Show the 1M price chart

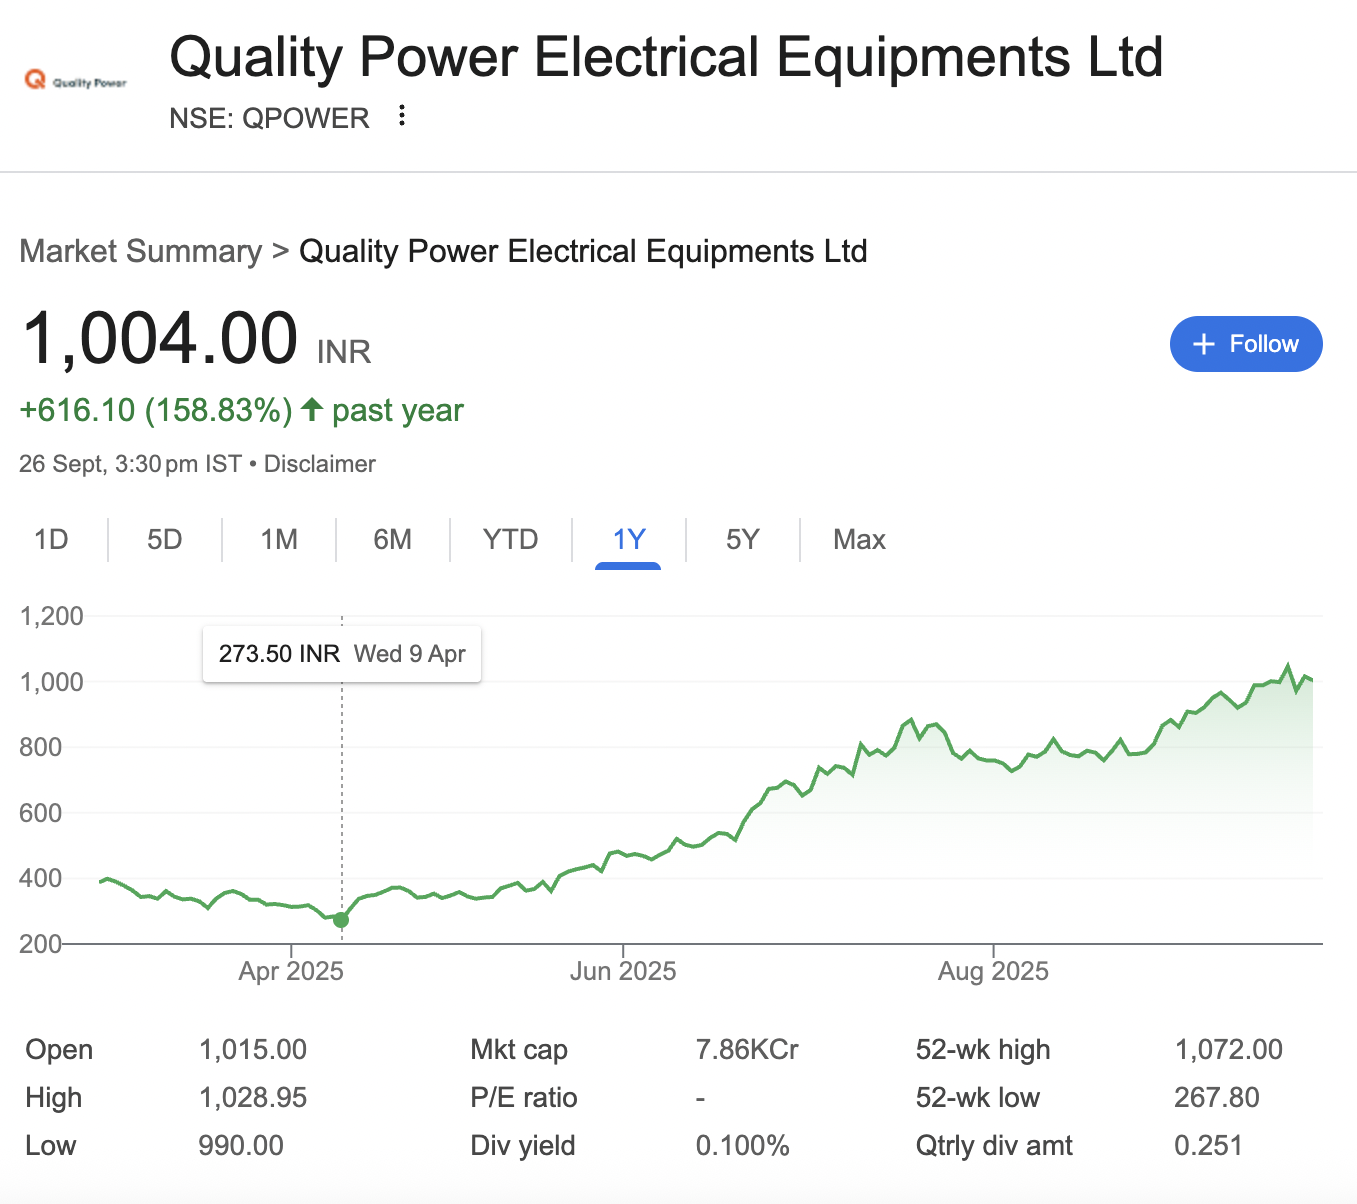[279, 540]
